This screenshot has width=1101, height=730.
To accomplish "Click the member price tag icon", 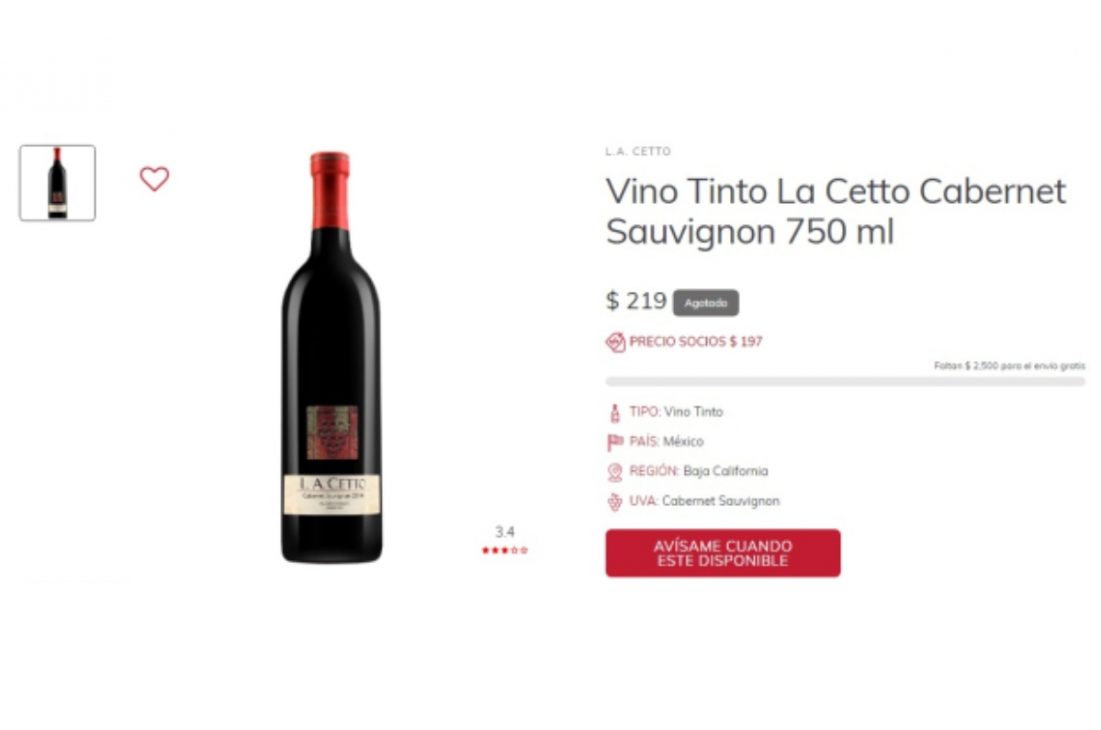I will tap(615, 342).
